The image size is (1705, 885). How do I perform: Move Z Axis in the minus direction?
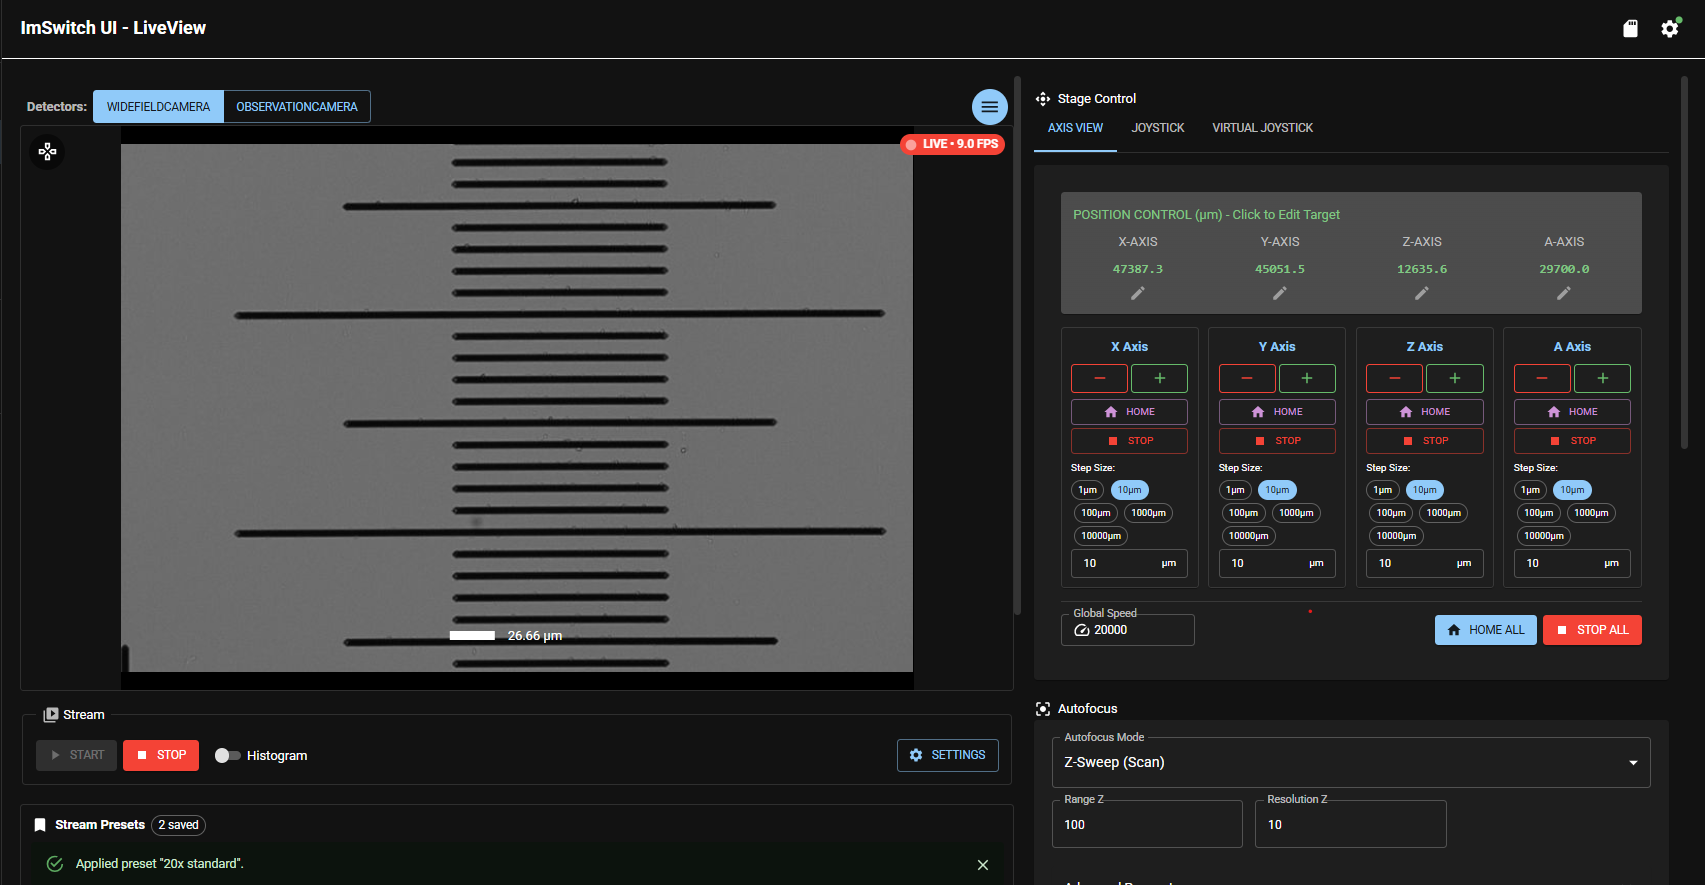coord(1395,378)
